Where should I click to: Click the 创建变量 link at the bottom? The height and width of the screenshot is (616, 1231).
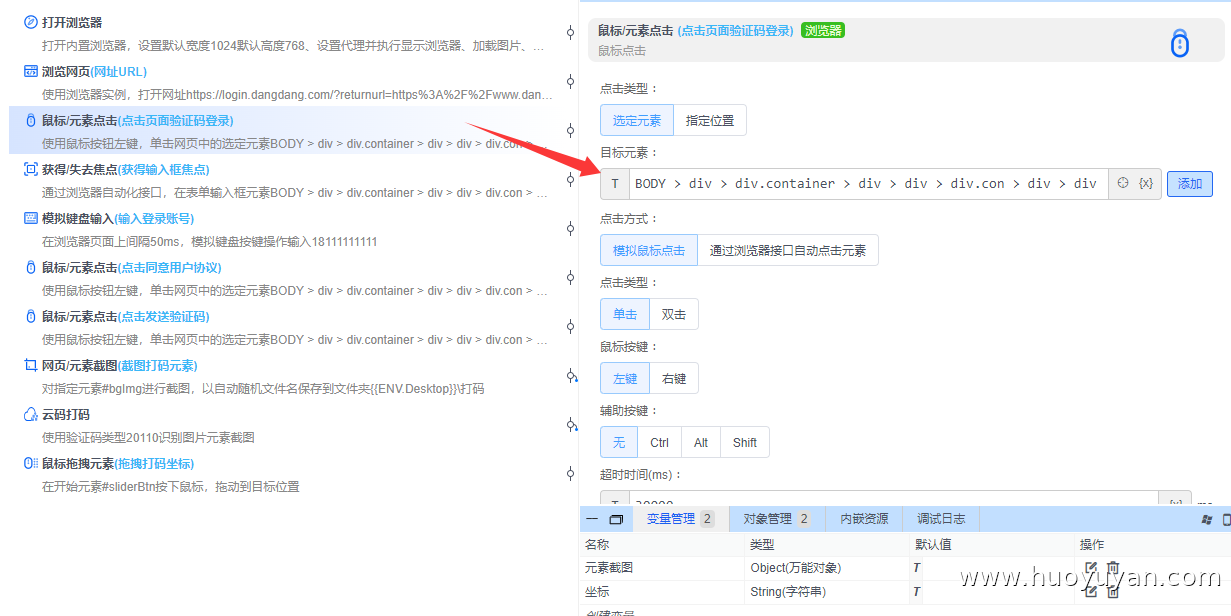pyautogui.click(x=610, y=612)
